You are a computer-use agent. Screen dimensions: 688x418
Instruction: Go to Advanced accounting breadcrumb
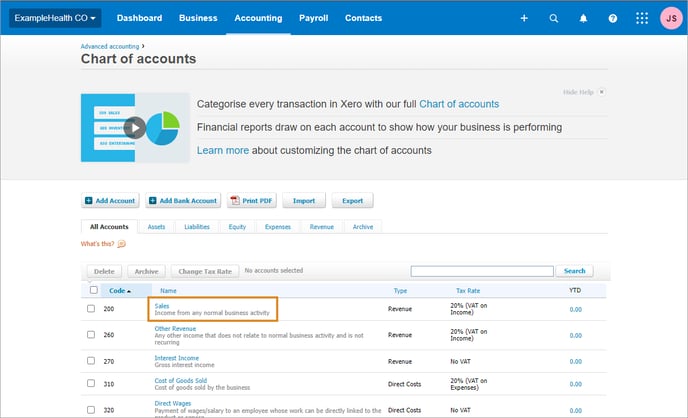coord(110,46)
